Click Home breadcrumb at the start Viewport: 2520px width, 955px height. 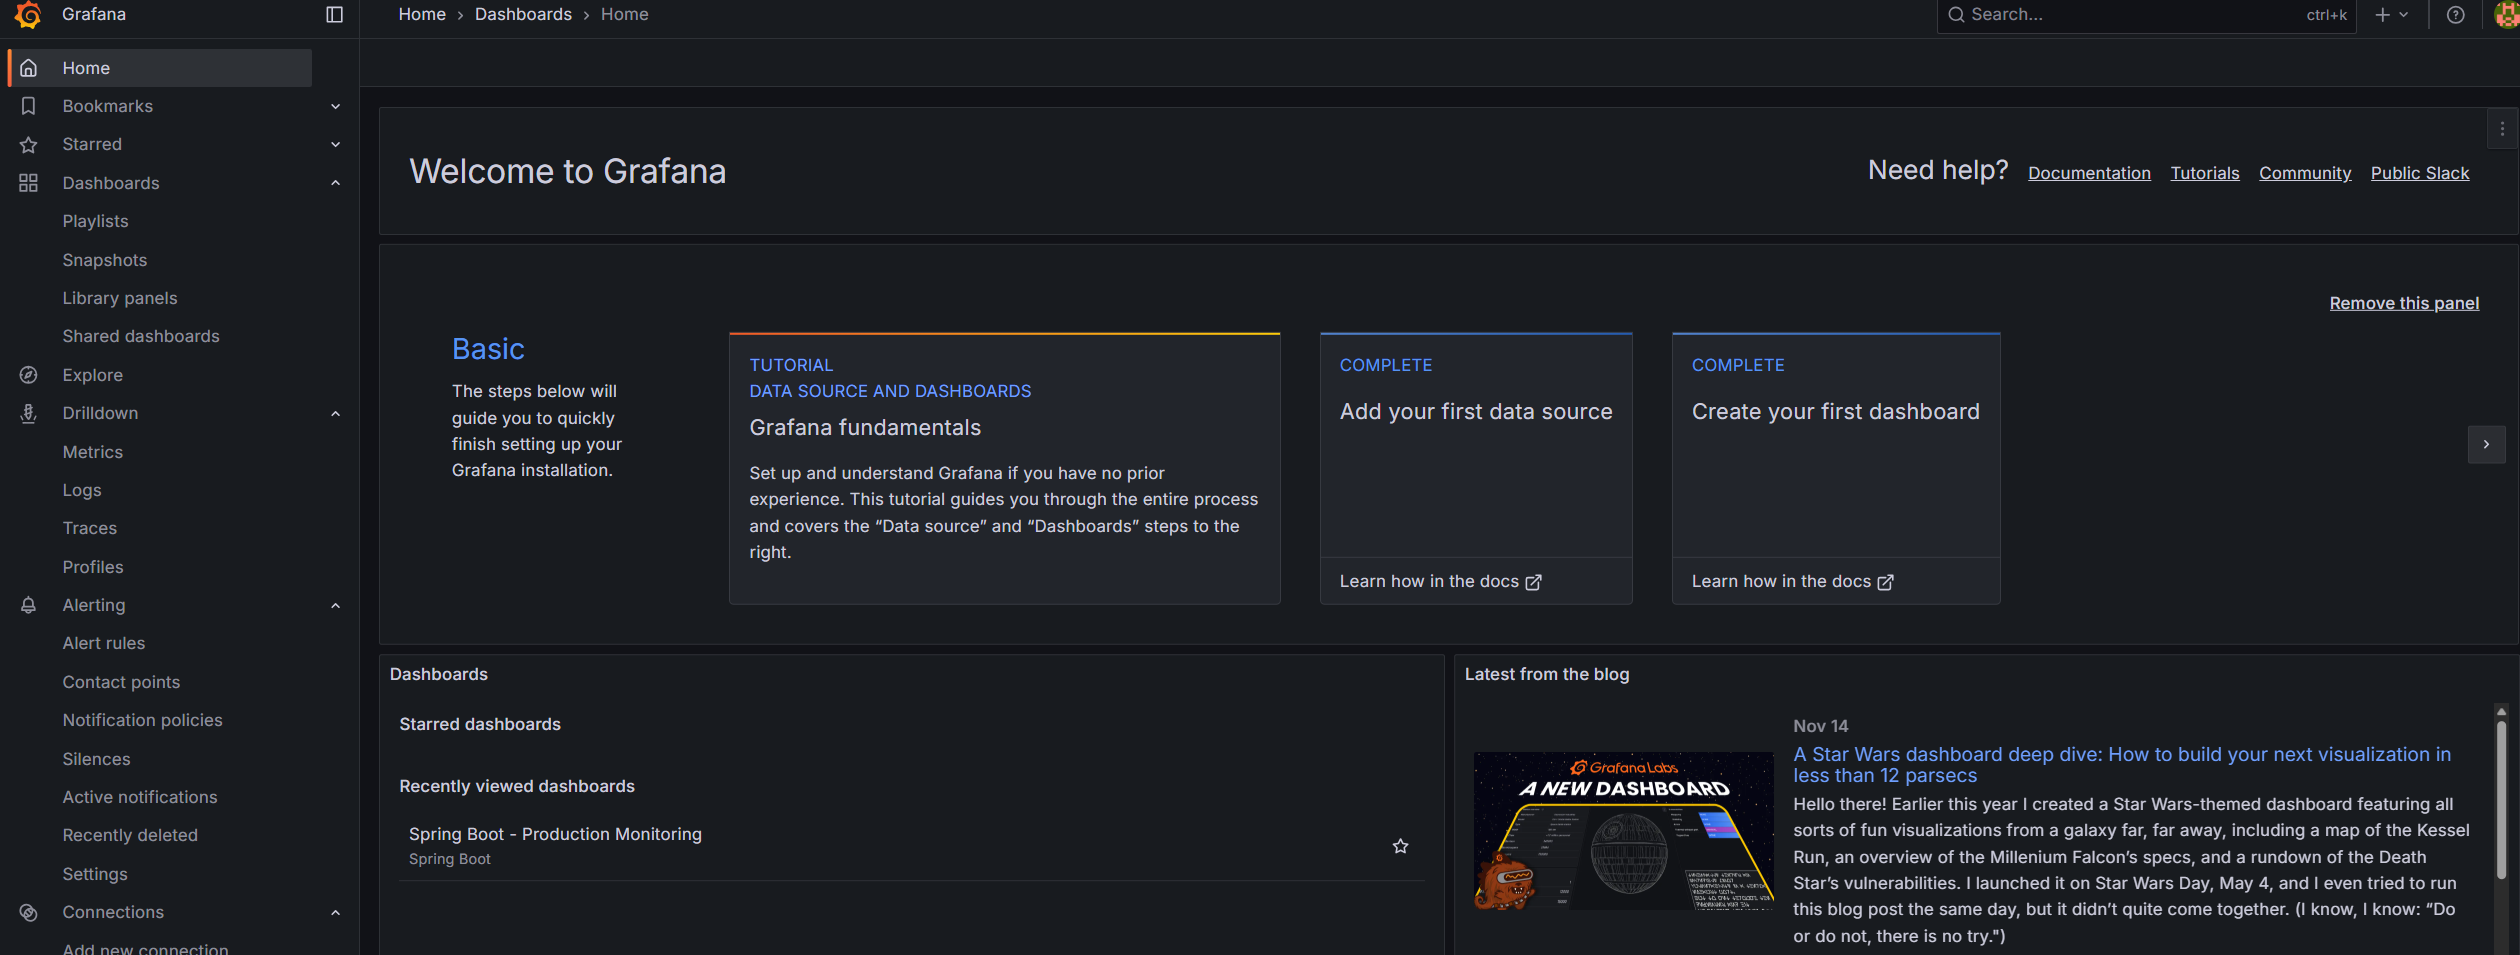click(422, 14)
